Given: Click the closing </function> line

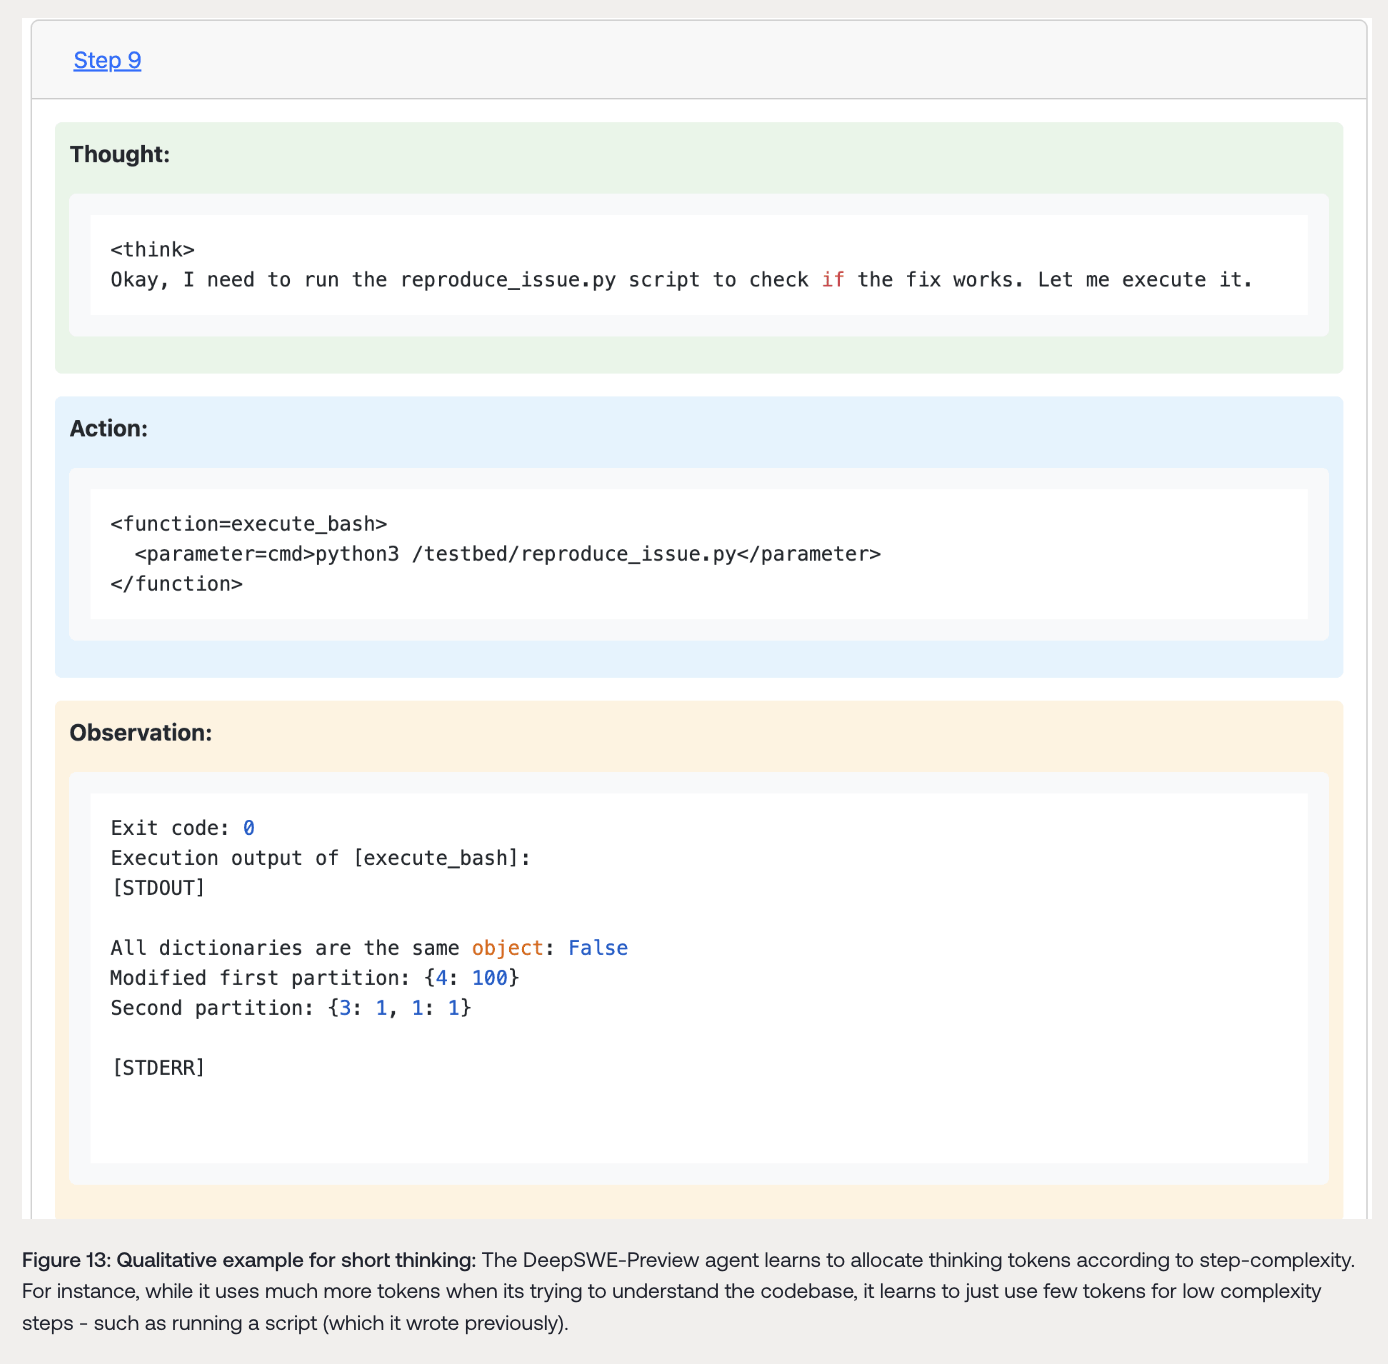Looking at the screenshot, I should [x=176, y=583].
